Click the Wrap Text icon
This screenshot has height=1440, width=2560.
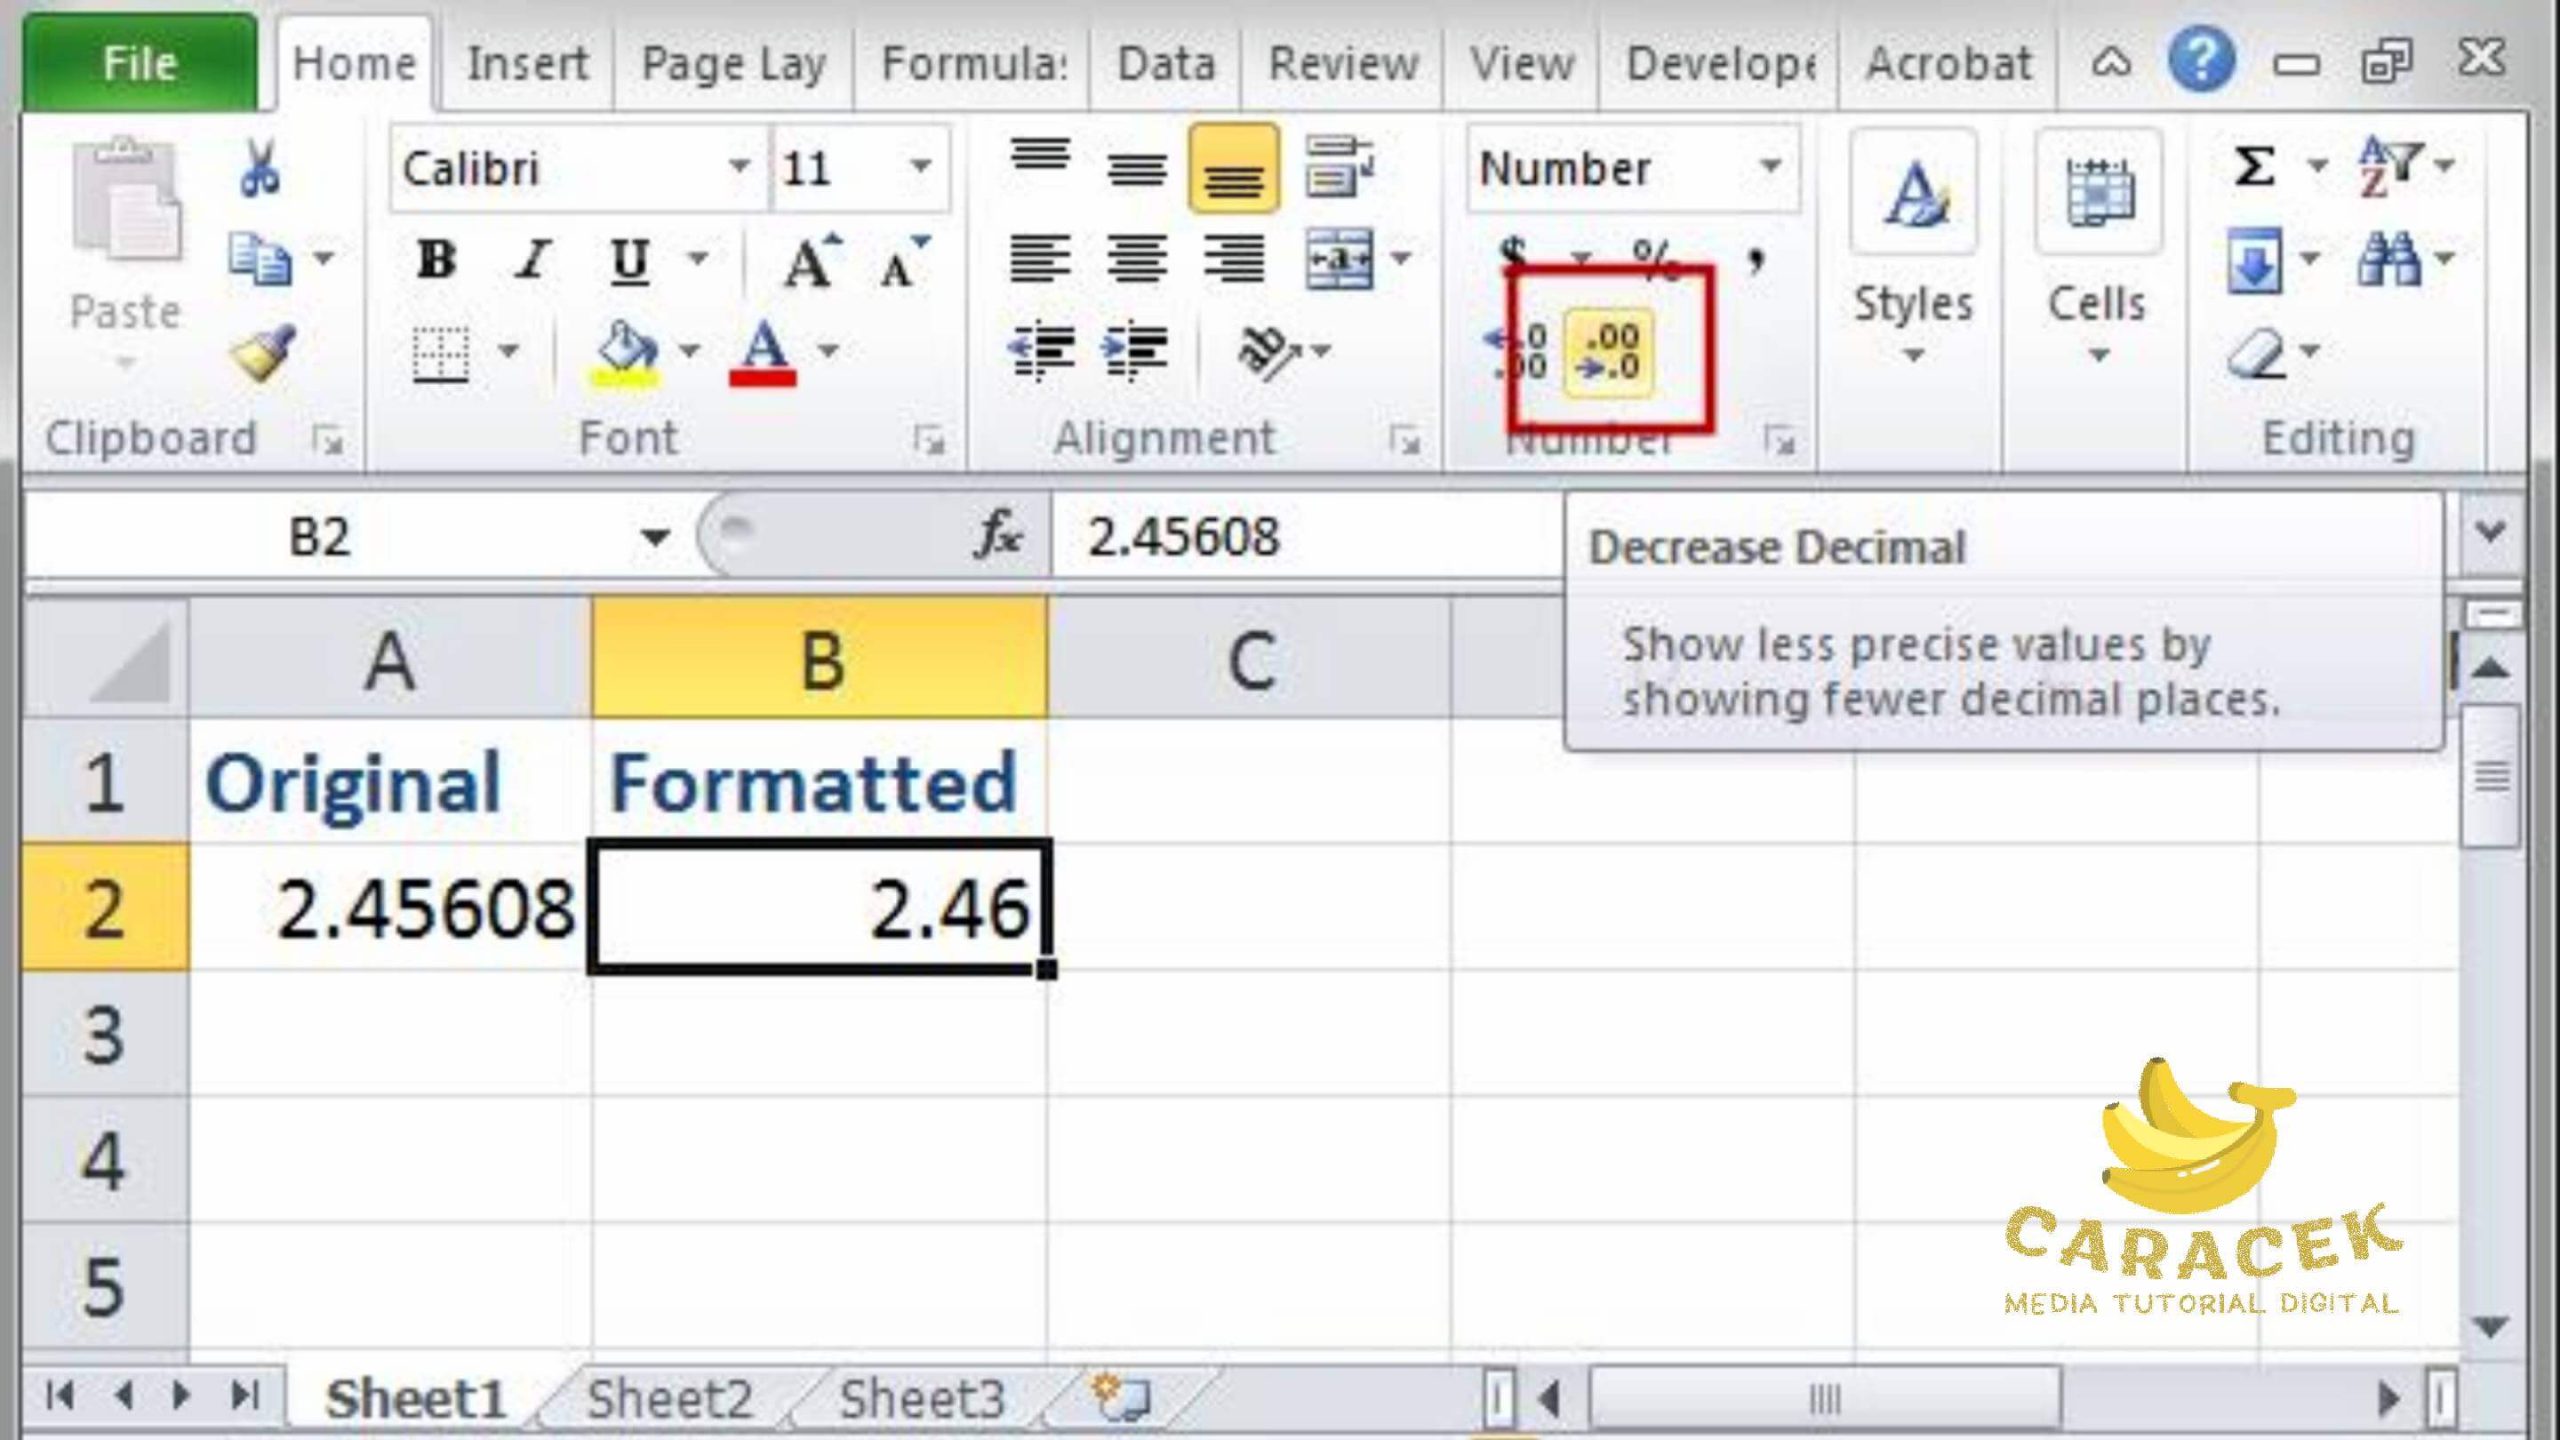tap(1338, 166)
